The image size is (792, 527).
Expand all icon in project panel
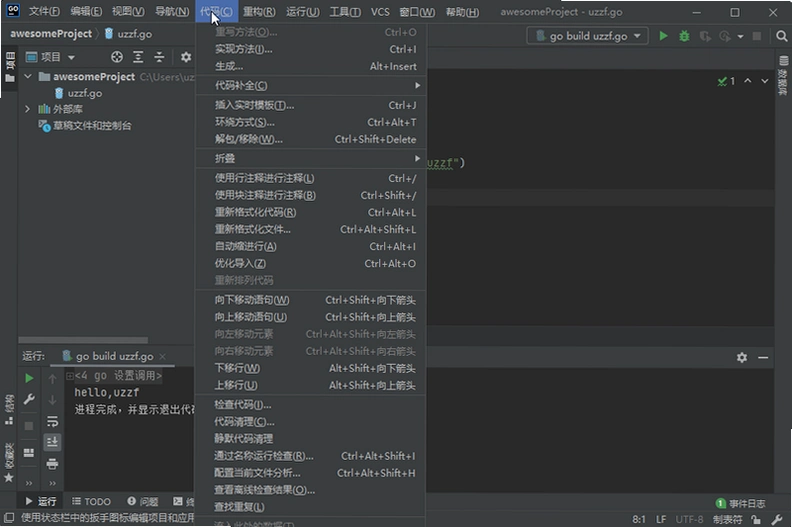(x=138, y=57)
